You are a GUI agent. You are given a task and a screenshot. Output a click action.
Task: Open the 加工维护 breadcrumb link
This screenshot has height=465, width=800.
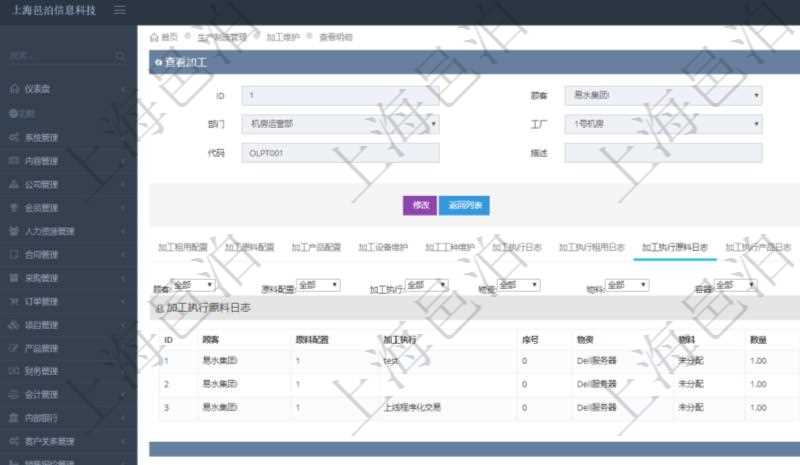pyautogui.click(x=283, y=37)
